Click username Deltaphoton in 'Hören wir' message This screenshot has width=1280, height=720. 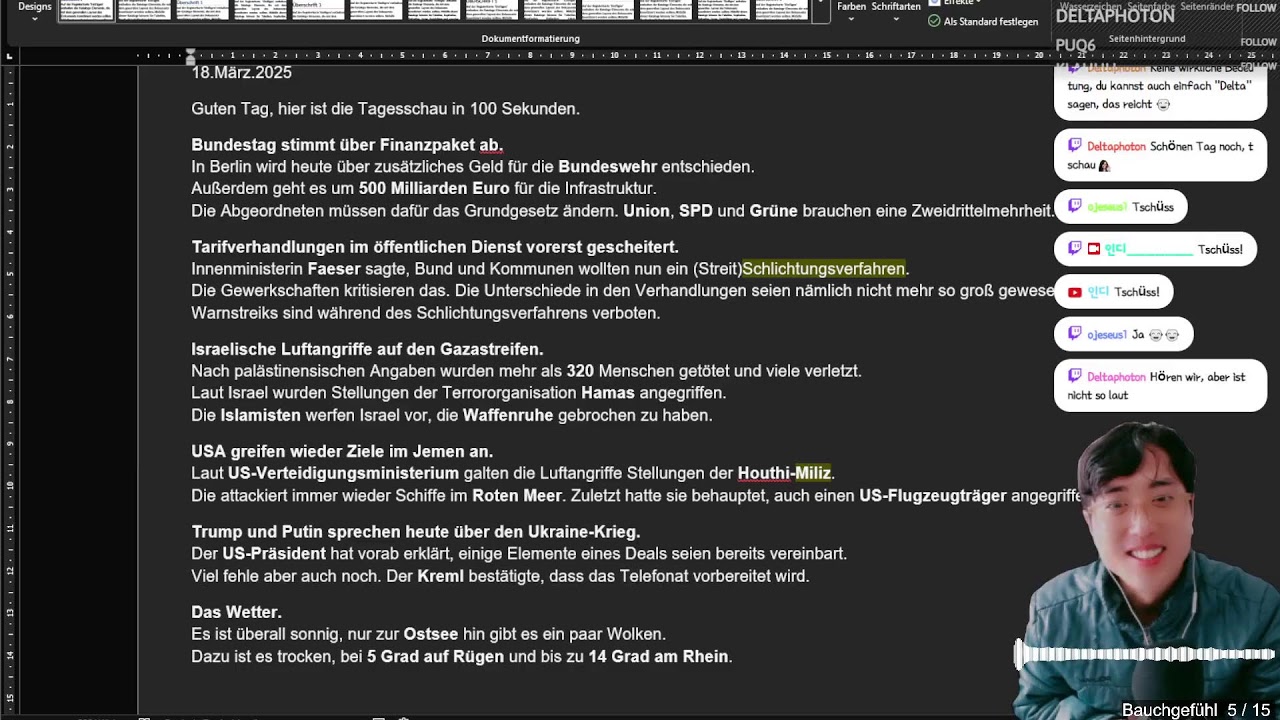[x=1116, y=377]
